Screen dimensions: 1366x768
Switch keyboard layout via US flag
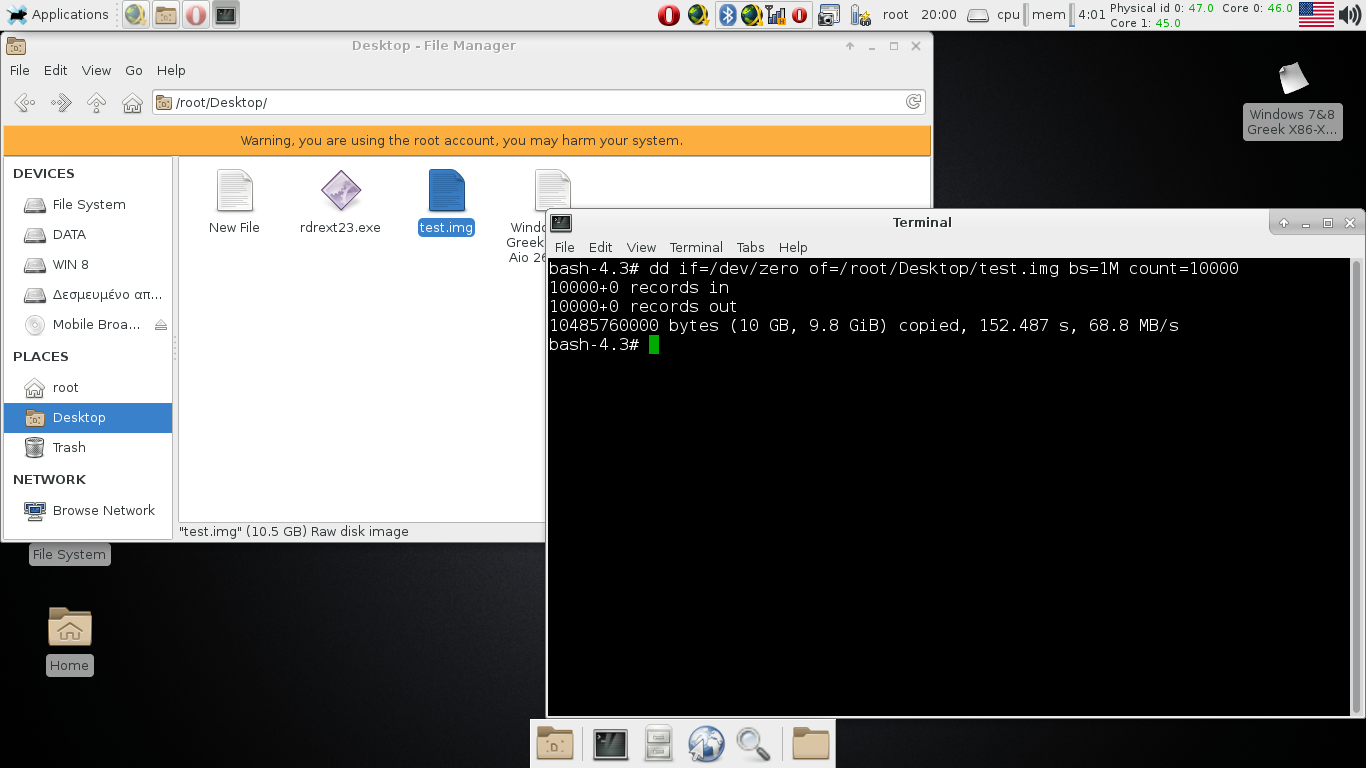(1316, 14)
